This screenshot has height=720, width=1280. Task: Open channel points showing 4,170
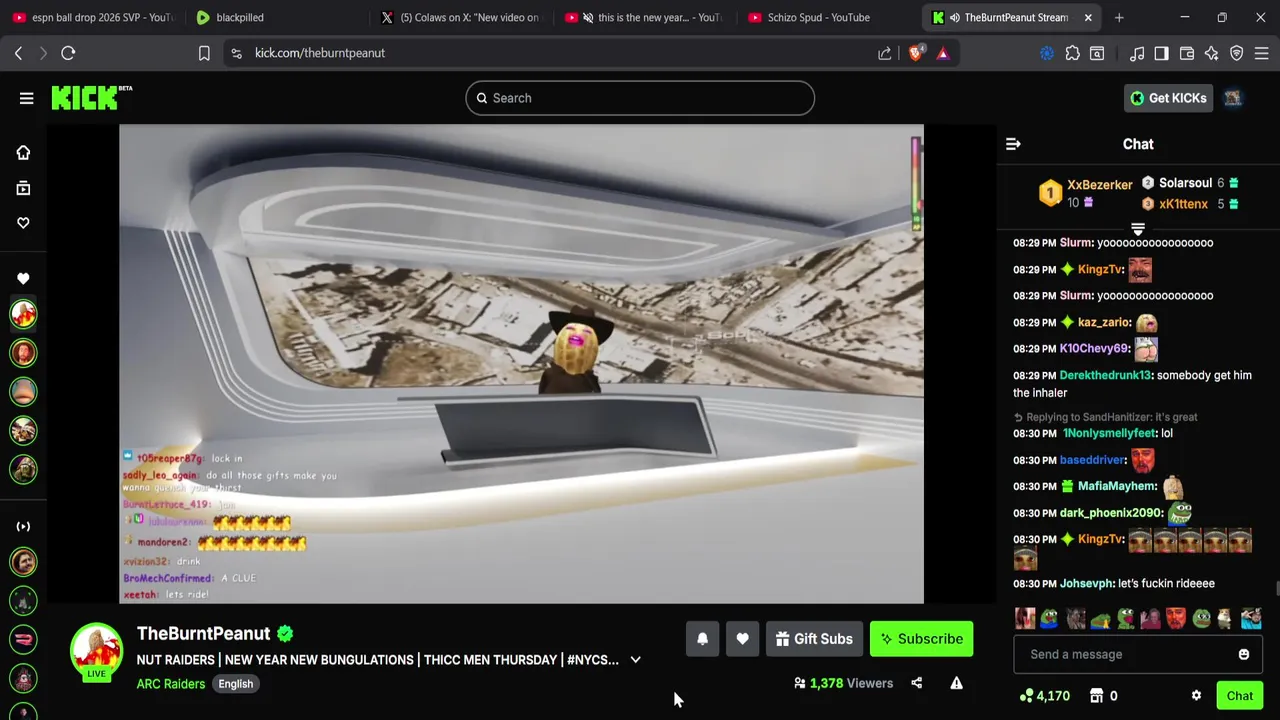[x=1044, y=696]
